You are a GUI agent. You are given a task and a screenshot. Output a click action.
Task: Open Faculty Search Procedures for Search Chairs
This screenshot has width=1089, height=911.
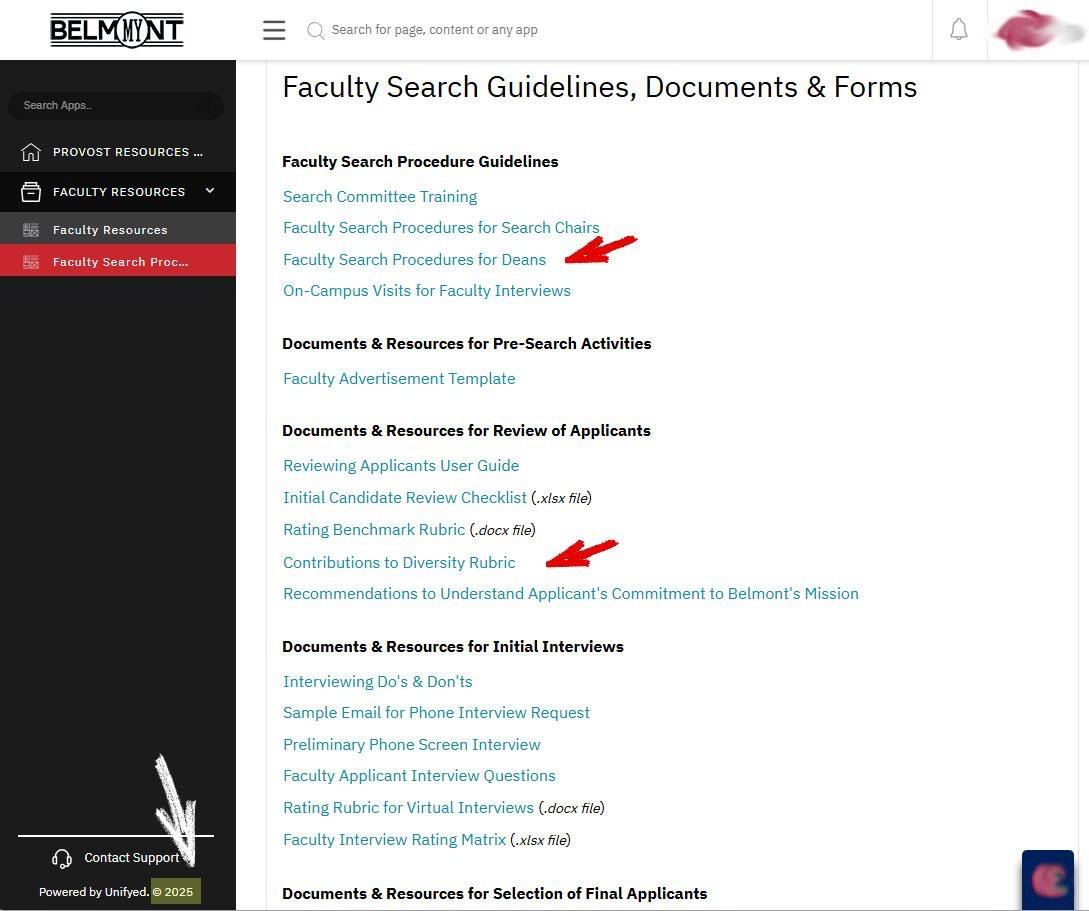[x=441, y=228]
